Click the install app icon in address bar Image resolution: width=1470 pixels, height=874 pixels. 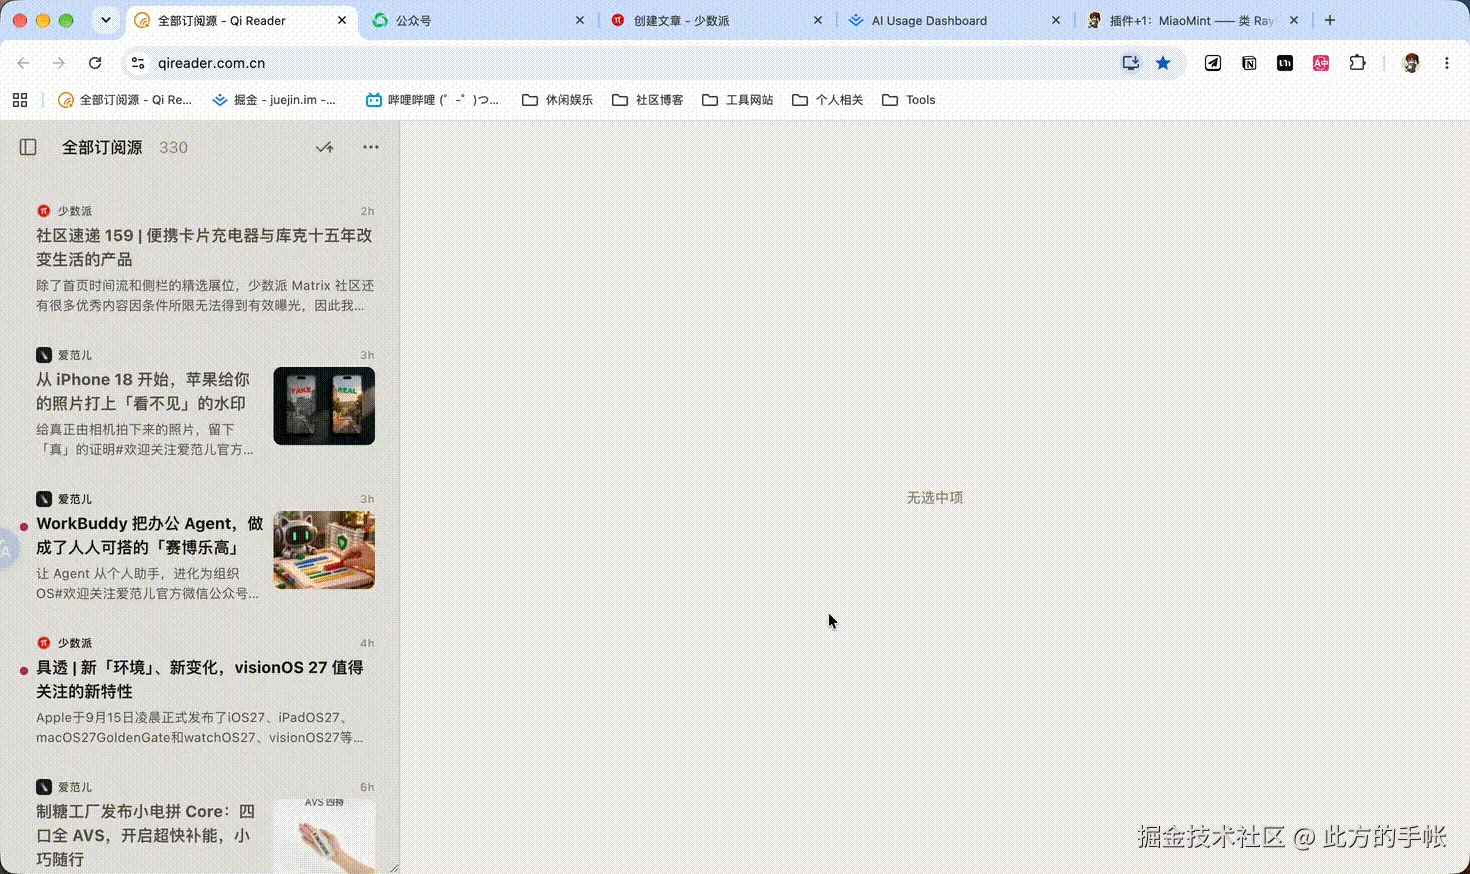[1131, 63]
